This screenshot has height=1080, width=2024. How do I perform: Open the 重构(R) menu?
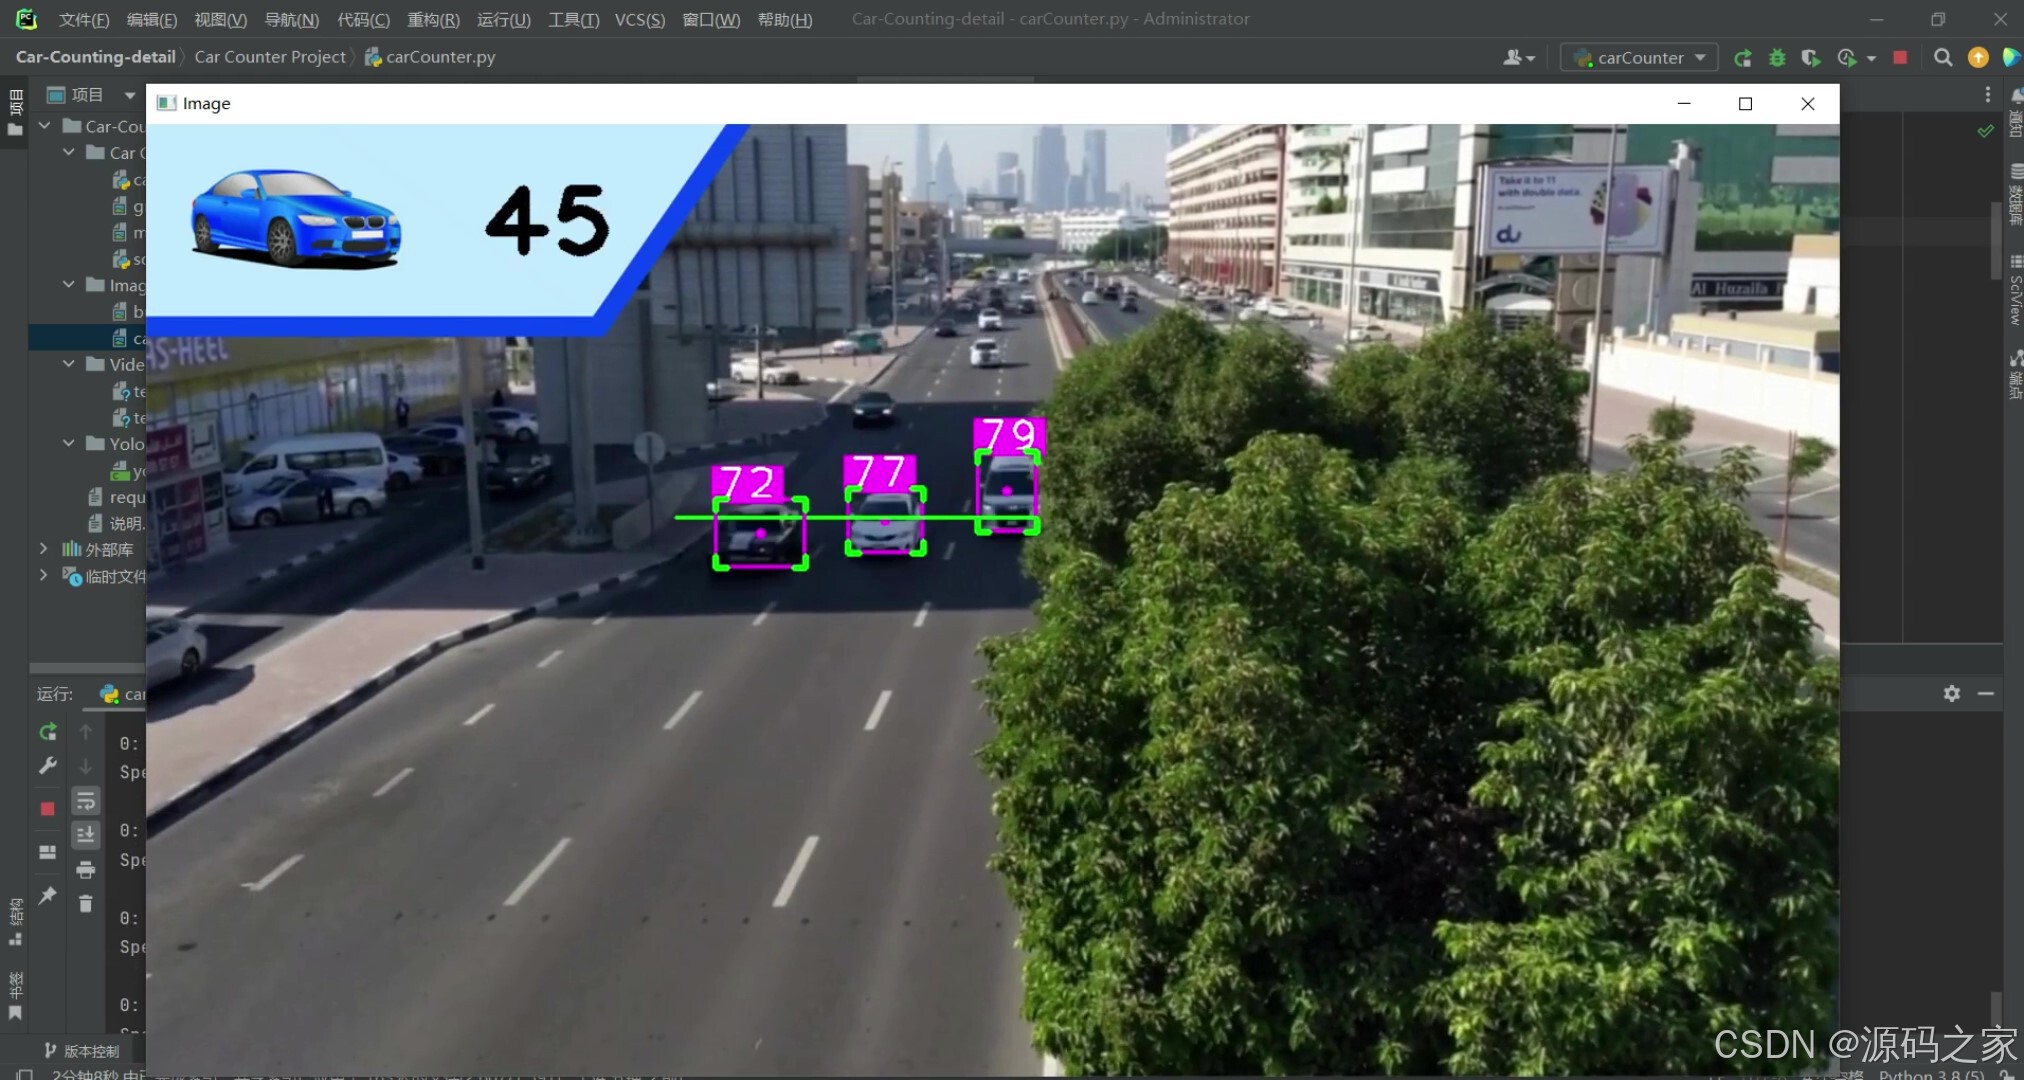pyautogui.click(x=433, y=19)
